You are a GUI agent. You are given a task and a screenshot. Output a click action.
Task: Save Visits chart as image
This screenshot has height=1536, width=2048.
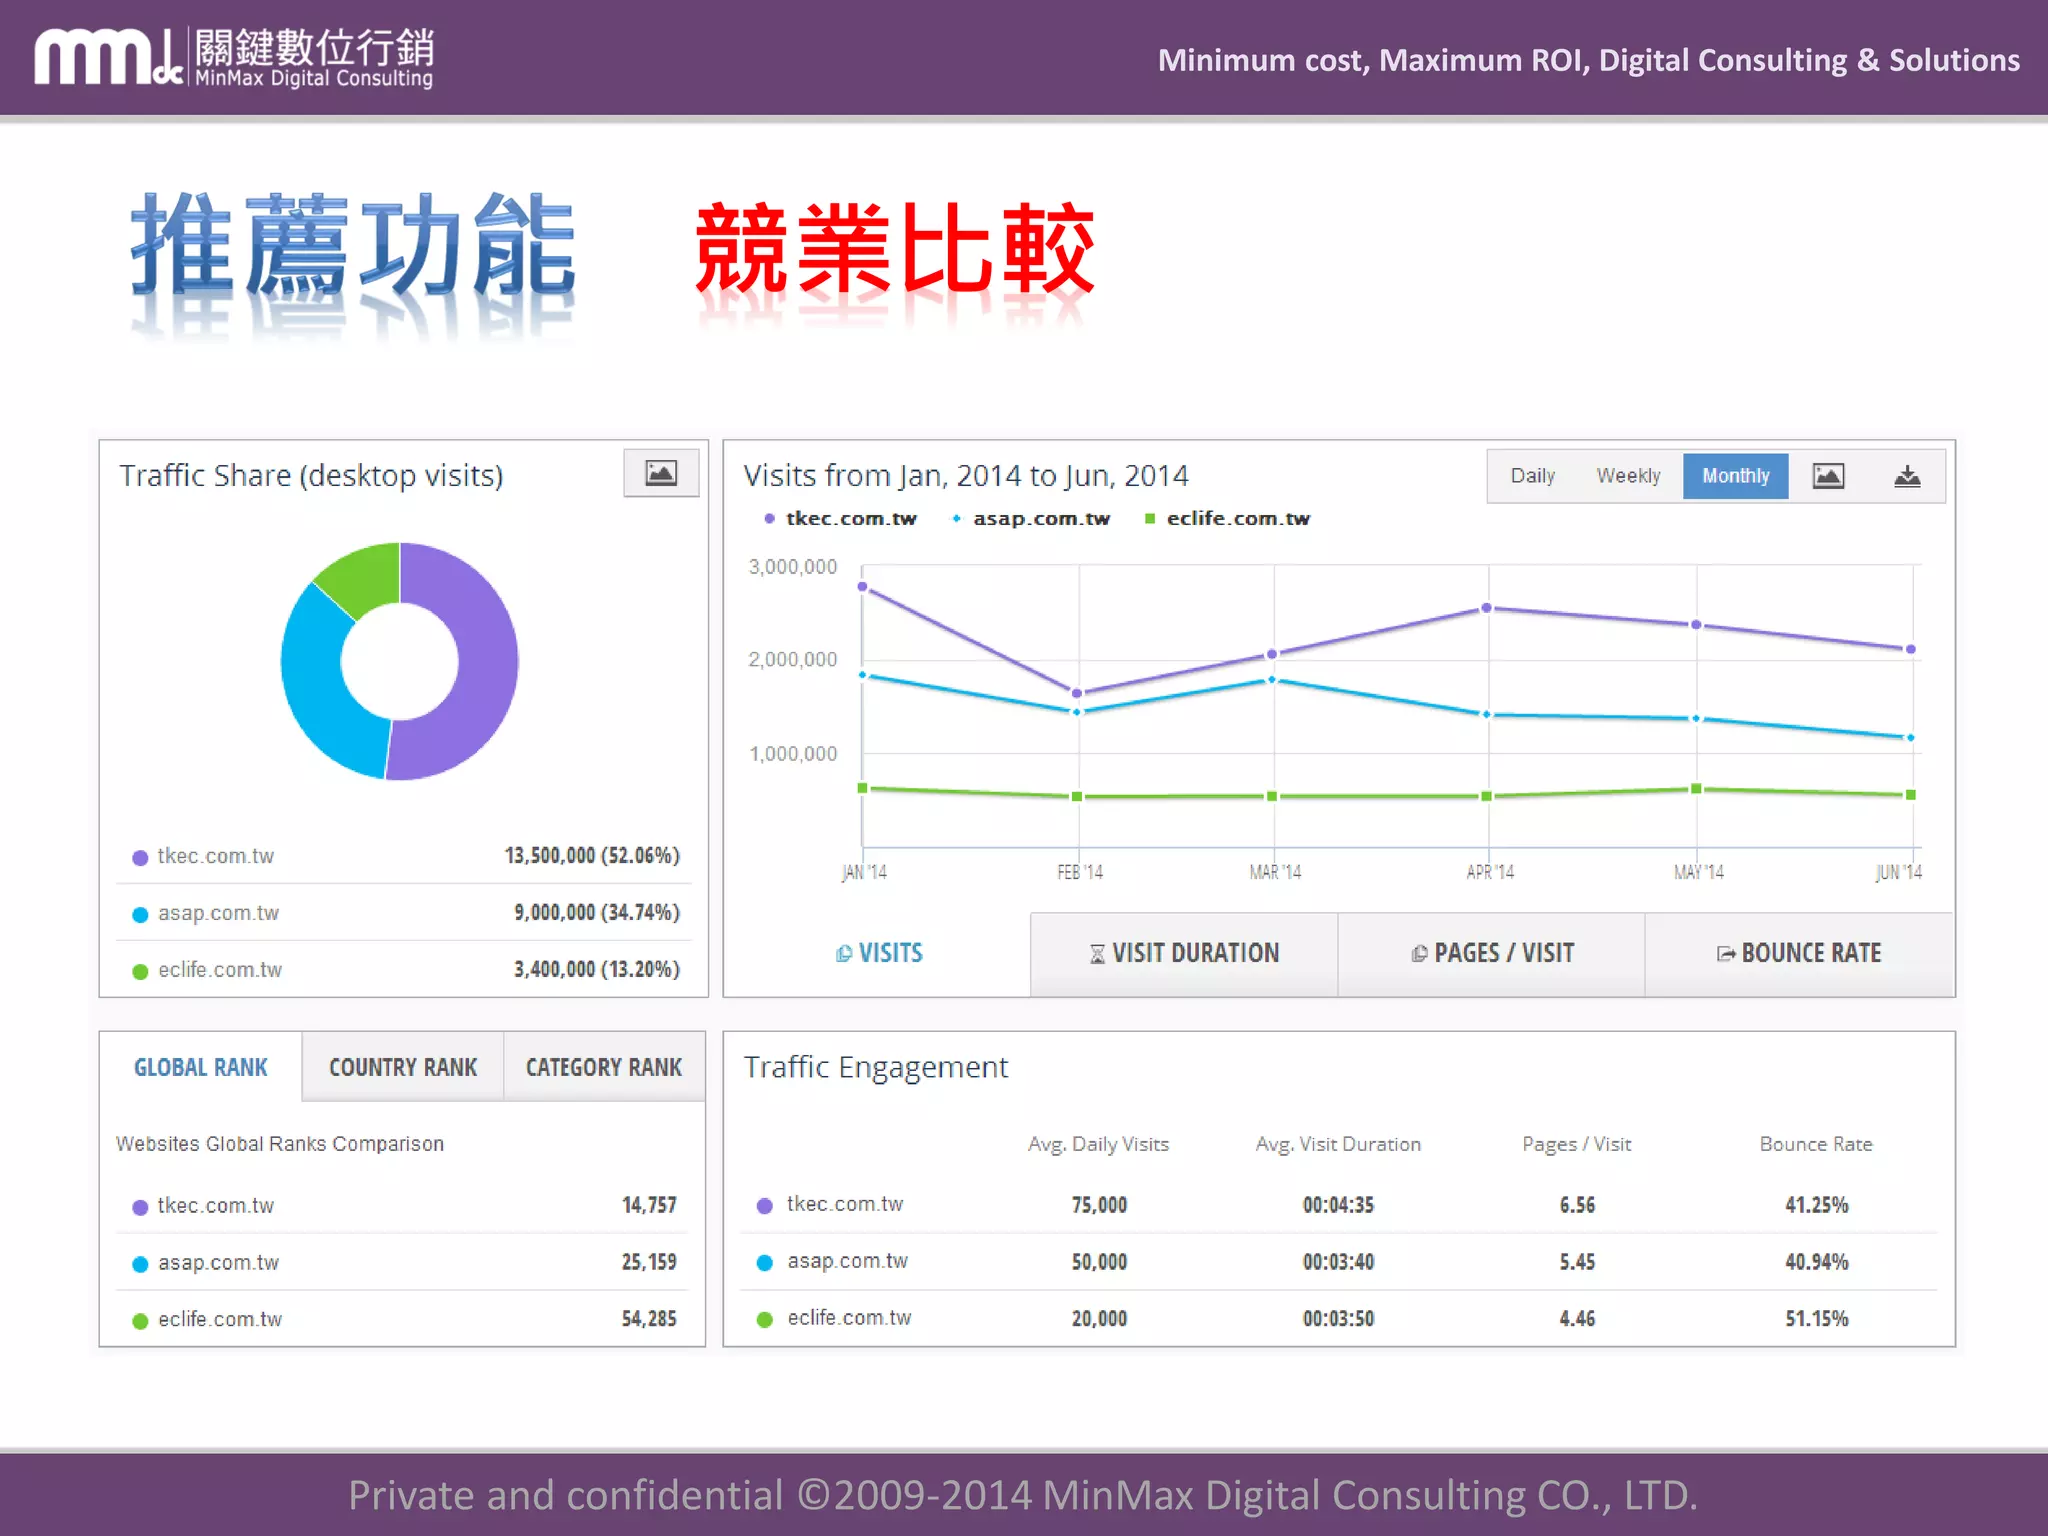tap(1828, 476)
